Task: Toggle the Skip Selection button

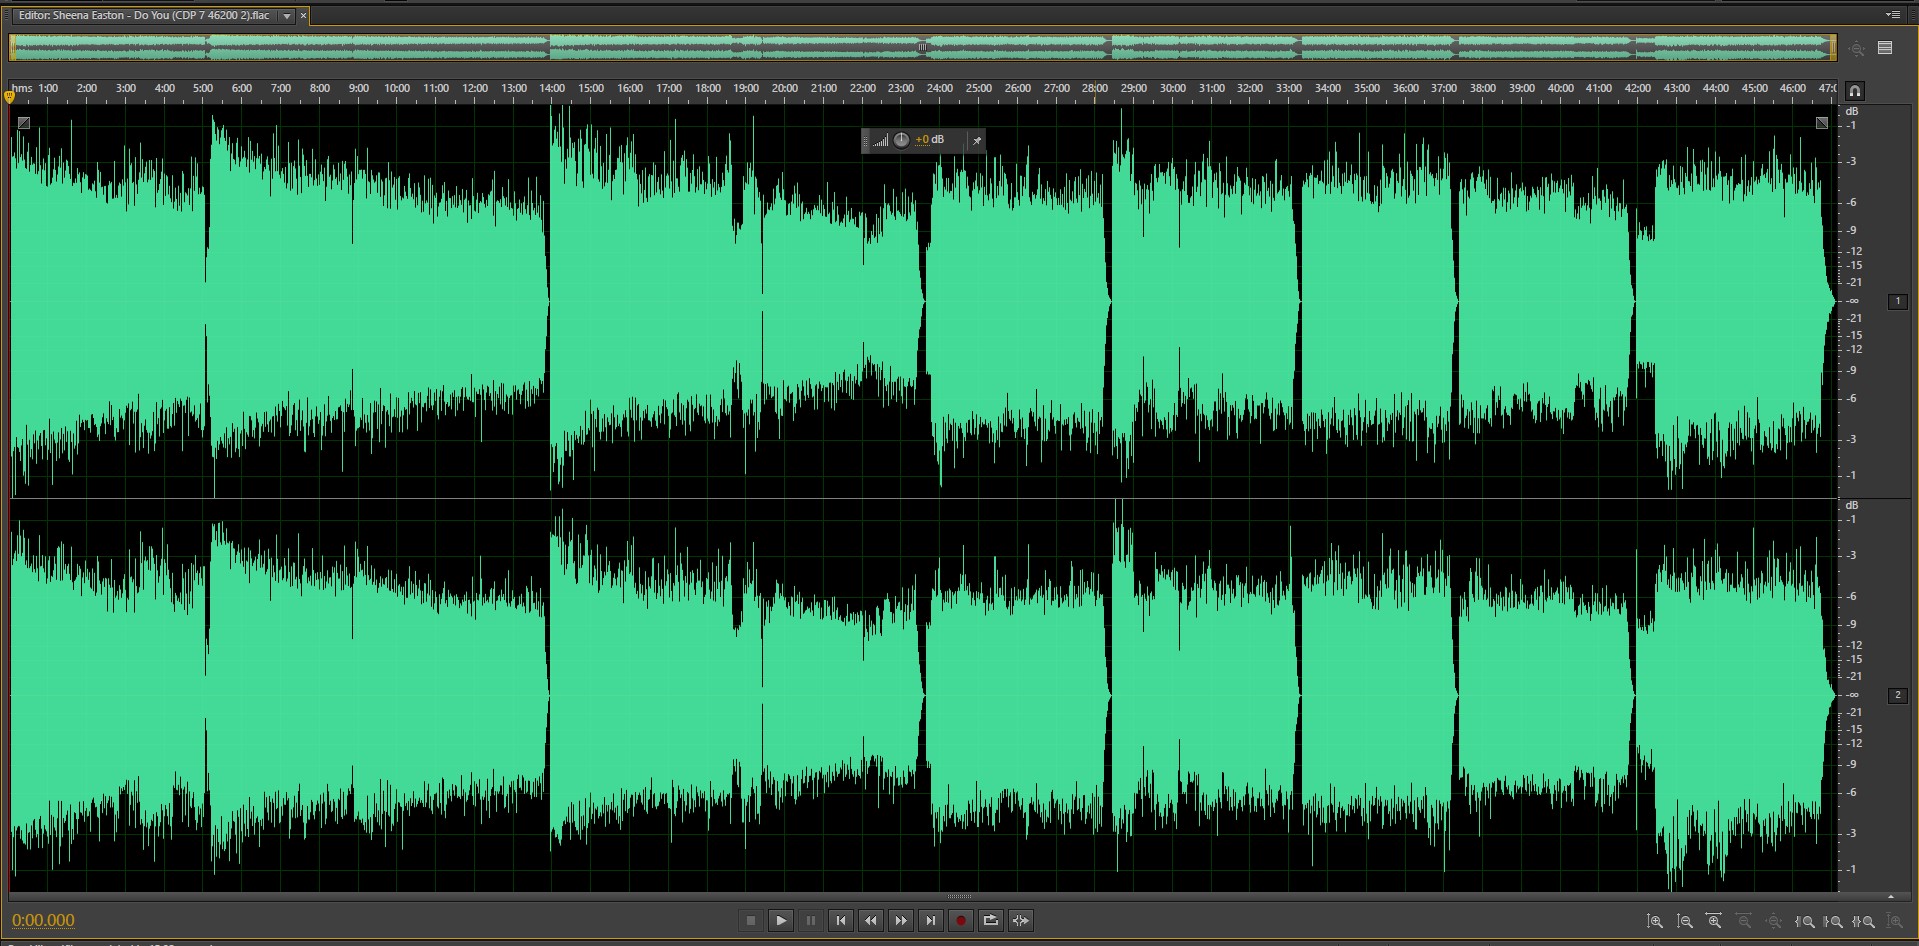Action: point(1021,921)
